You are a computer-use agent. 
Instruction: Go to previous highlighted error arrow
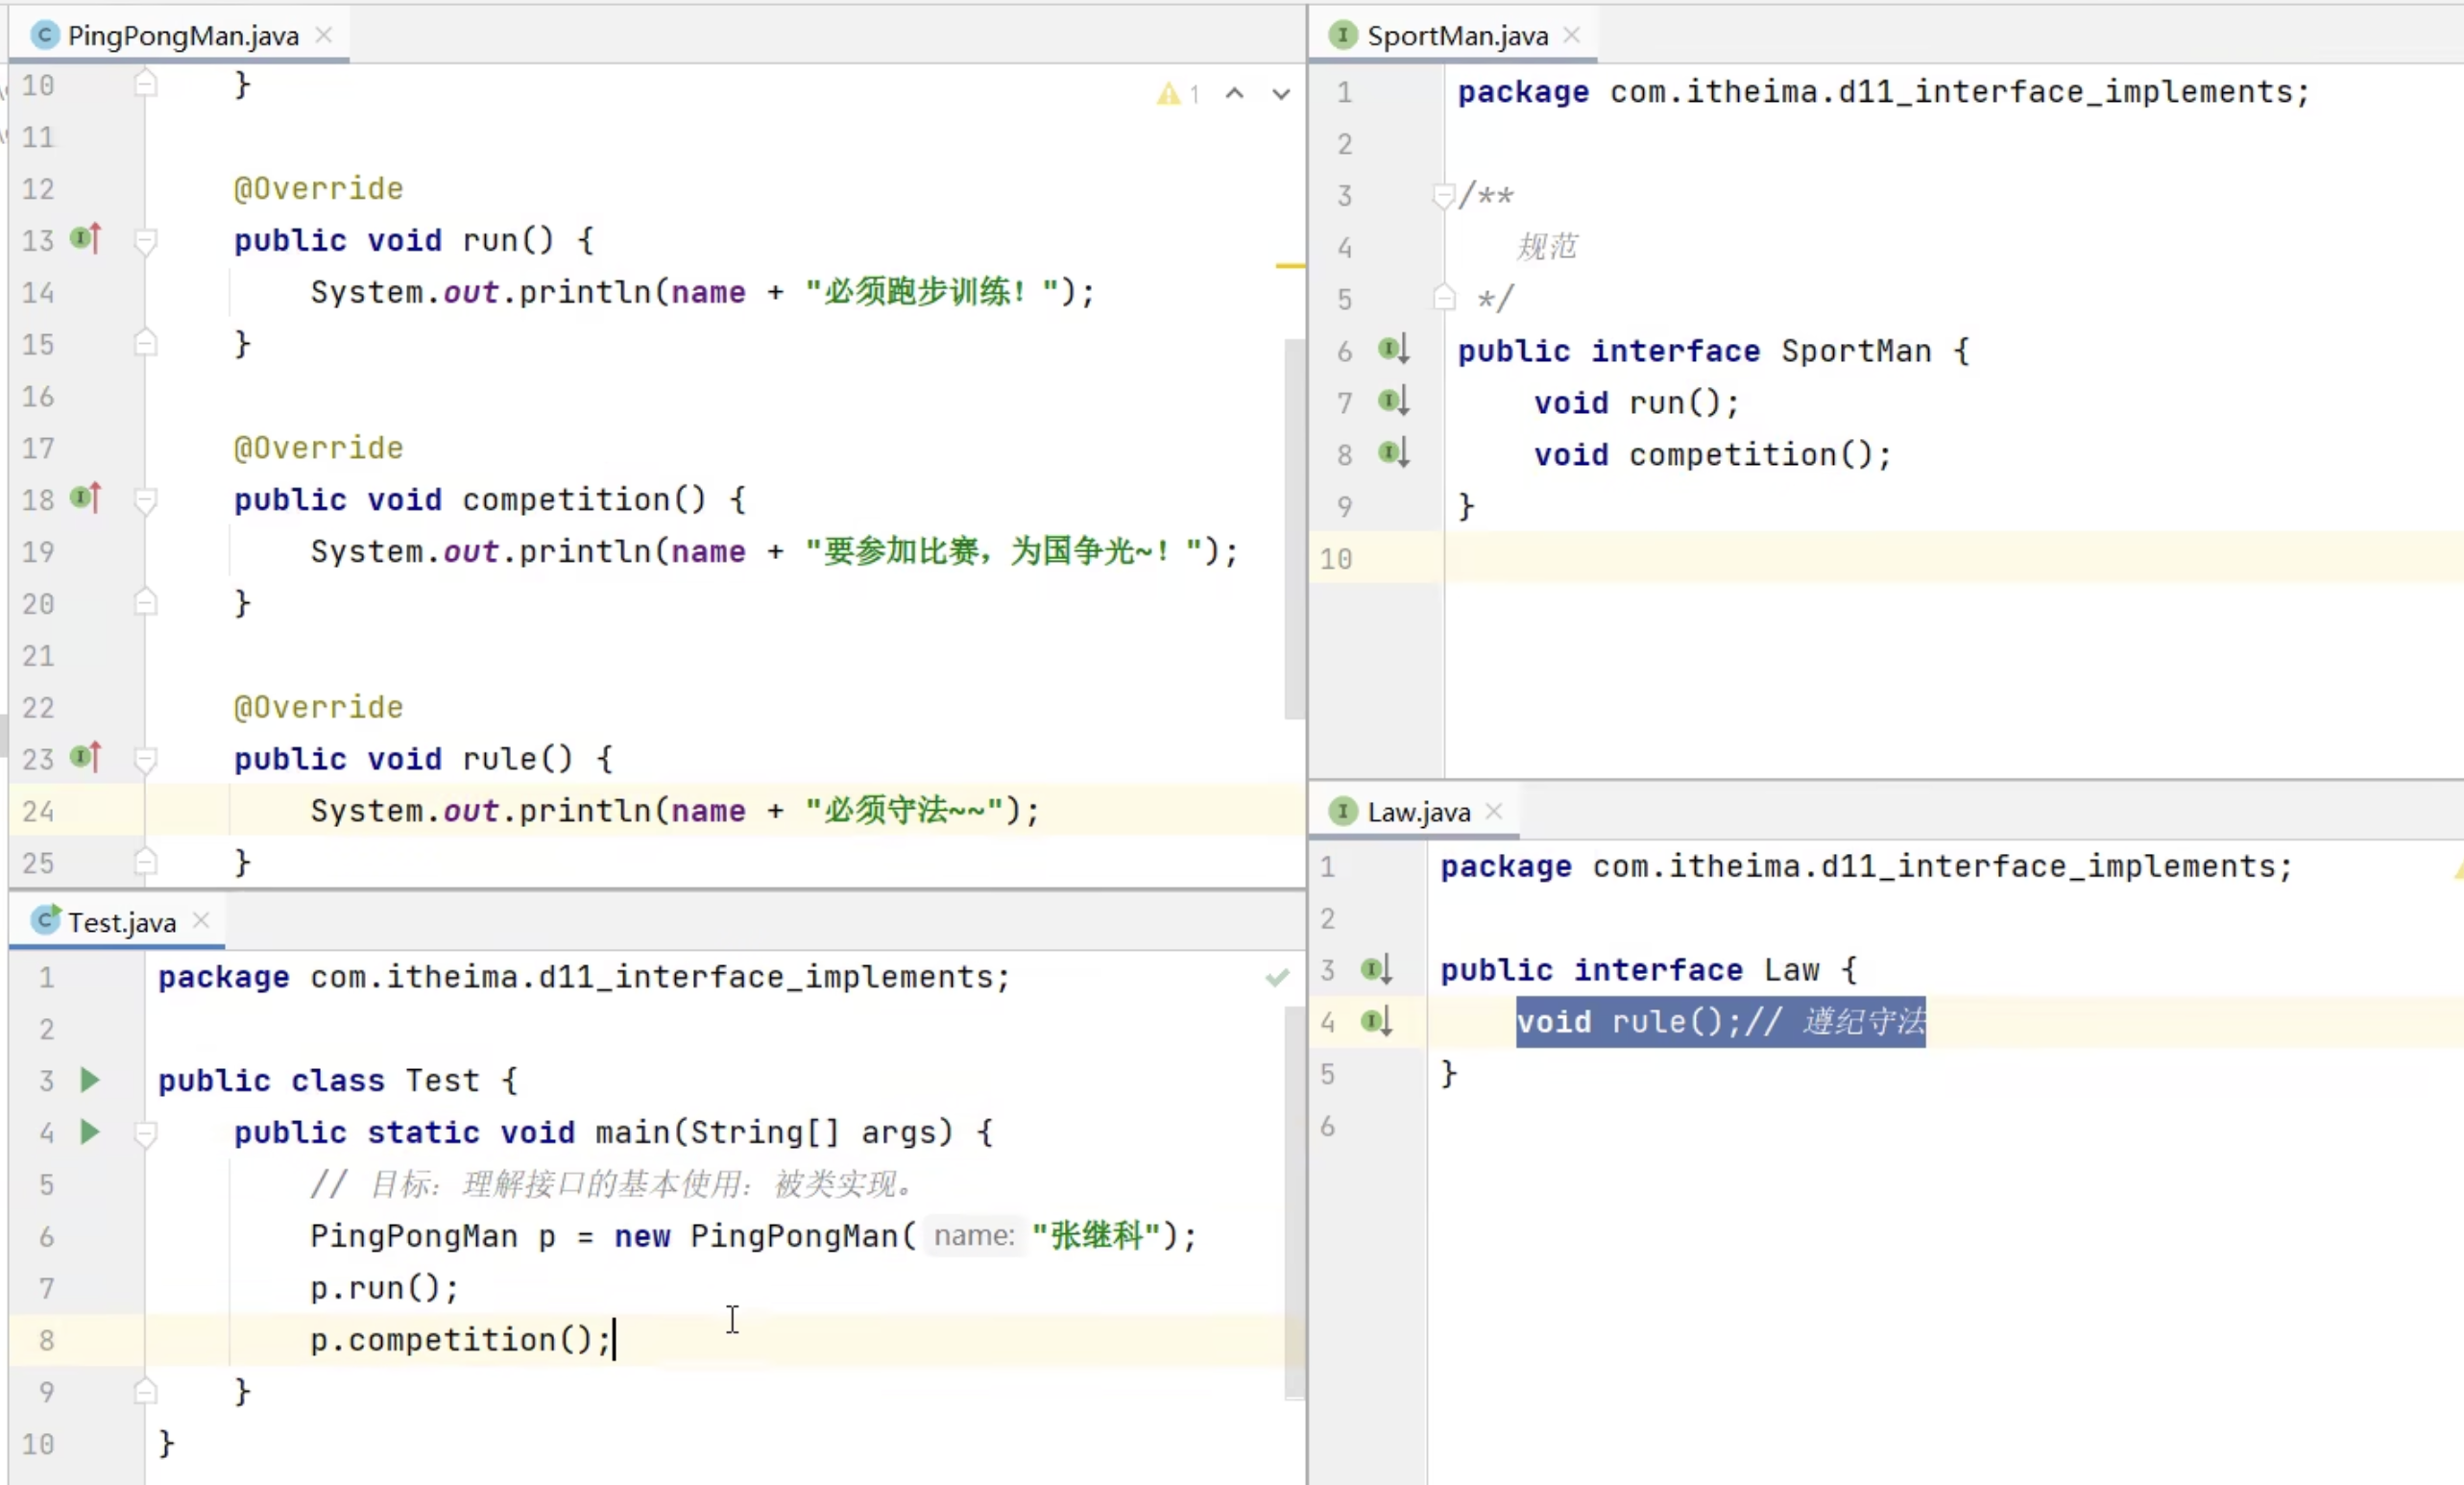coord(1235,94)
